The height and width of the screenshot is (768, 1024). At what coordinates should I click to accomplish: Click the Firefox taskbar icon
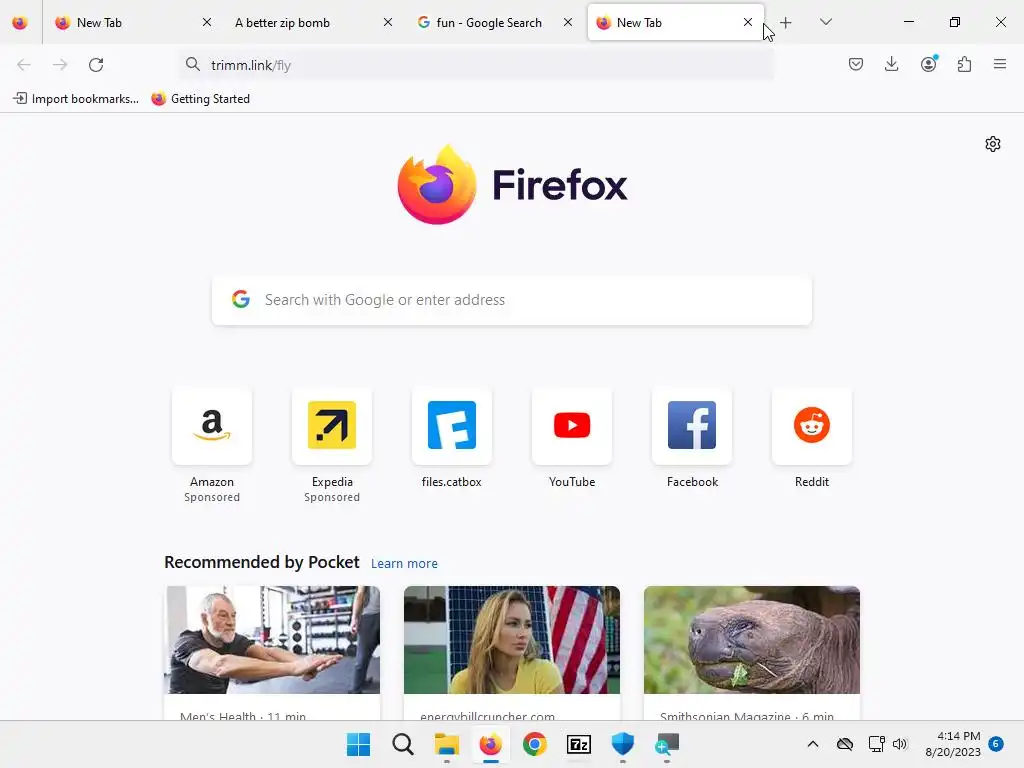pyautogui.click(x=490, y=744)
